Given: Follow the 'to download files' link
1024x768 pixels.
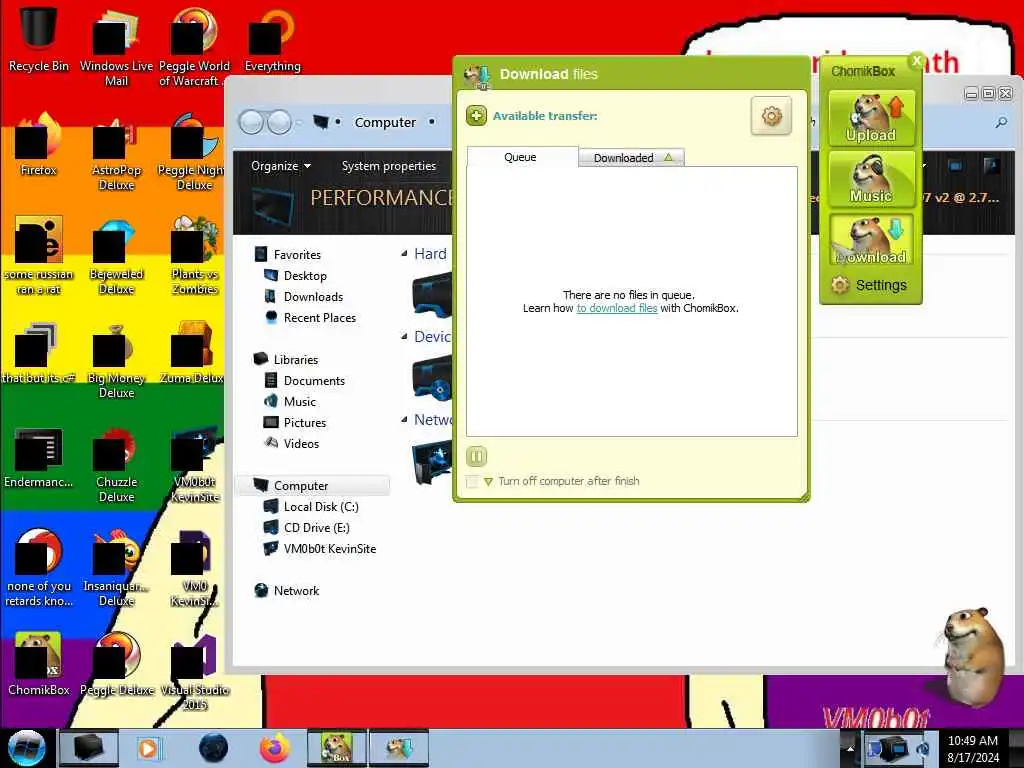Looking at the screenshot, I should [616, 308].
